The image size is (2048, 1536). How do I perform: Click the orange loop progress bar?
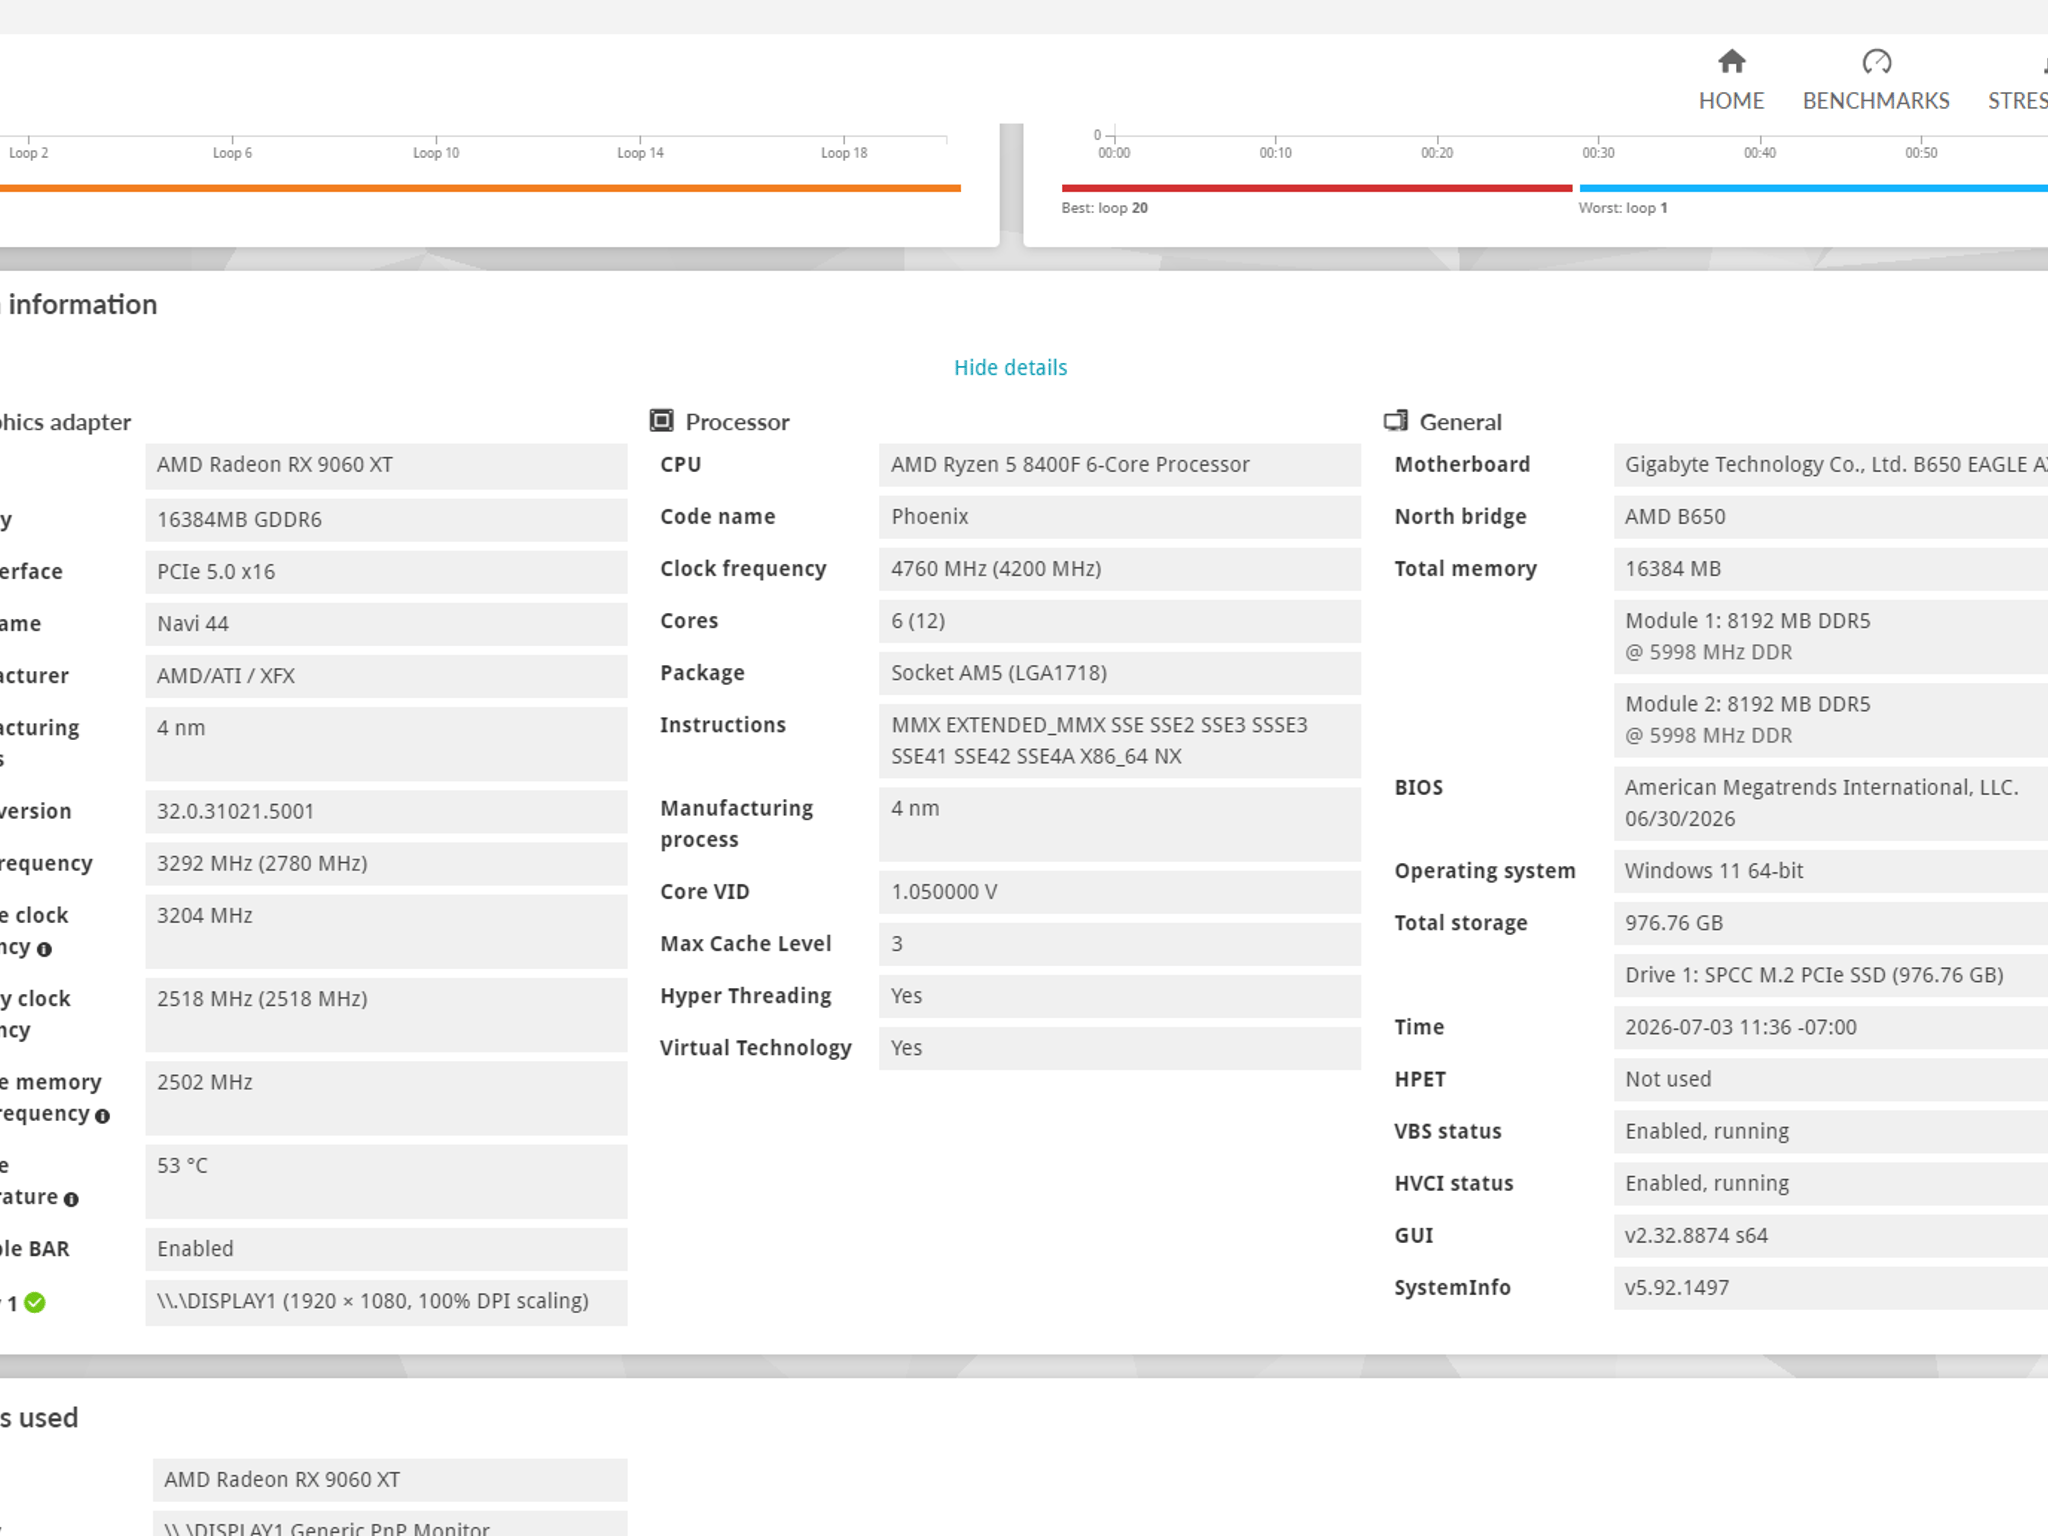480,188
